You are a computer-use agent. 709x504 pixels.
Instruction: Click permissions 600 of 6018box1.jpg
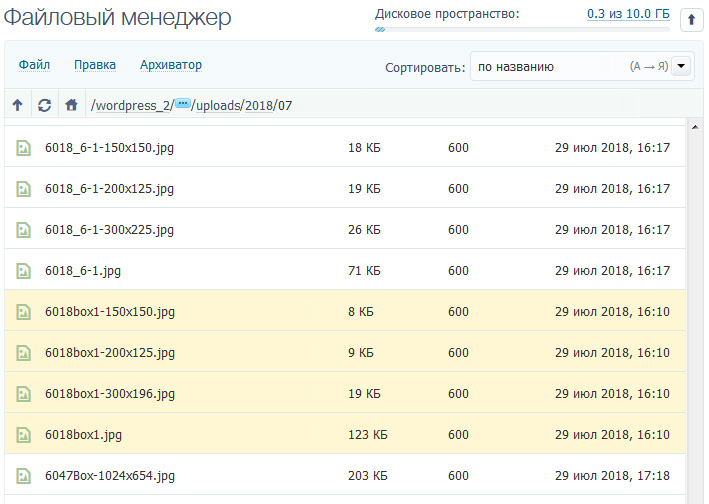tap(458, 435)
